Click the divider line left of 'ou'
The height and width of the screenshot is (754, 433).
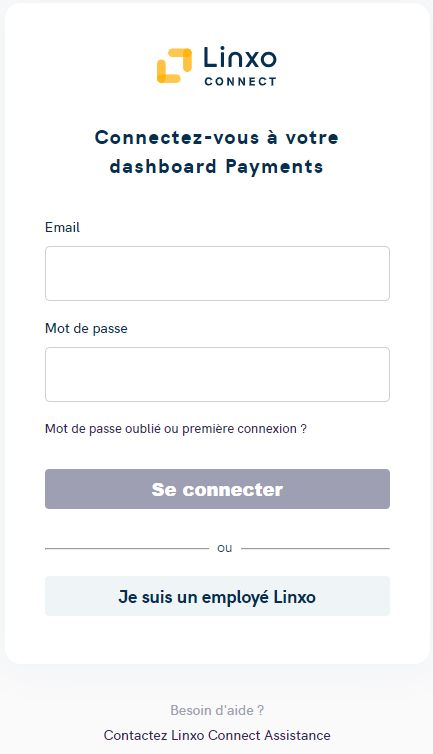point(127,548)
